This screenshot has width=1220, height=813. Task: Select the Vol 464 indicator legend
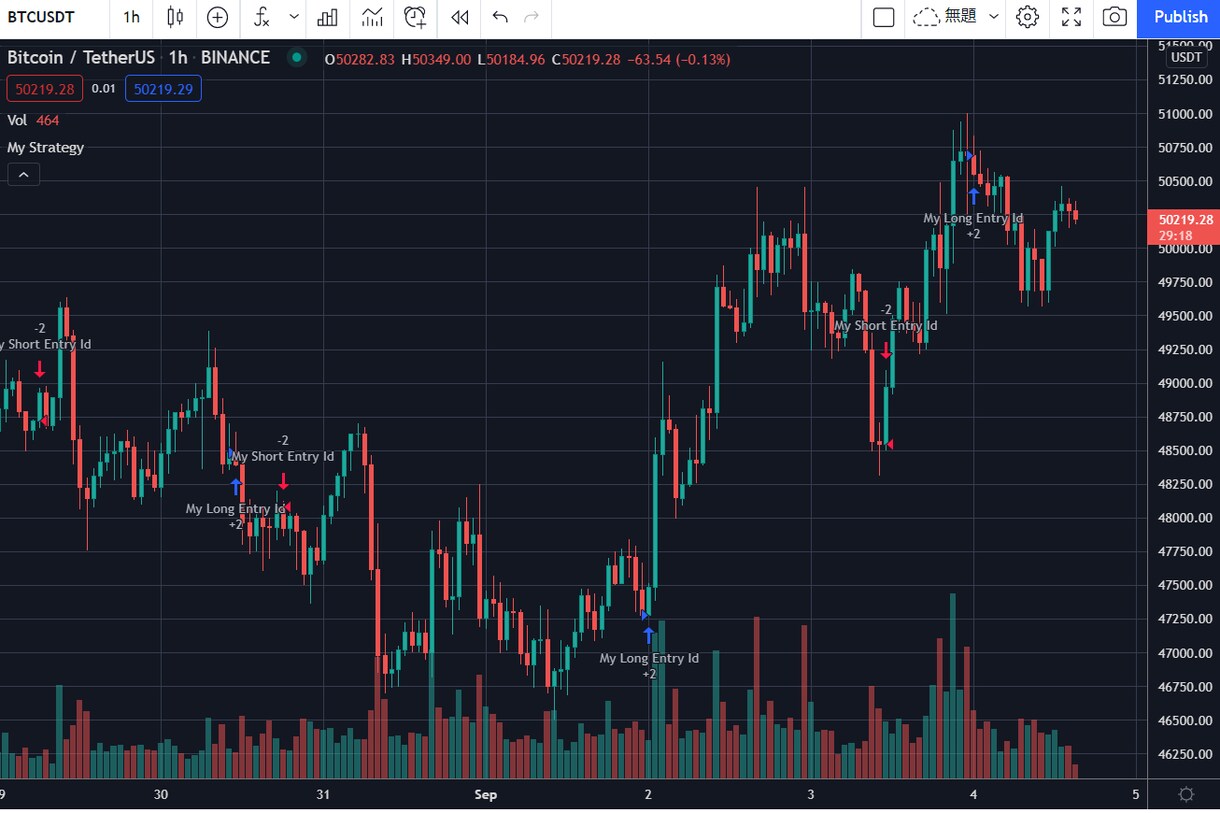tap(33, 120)
